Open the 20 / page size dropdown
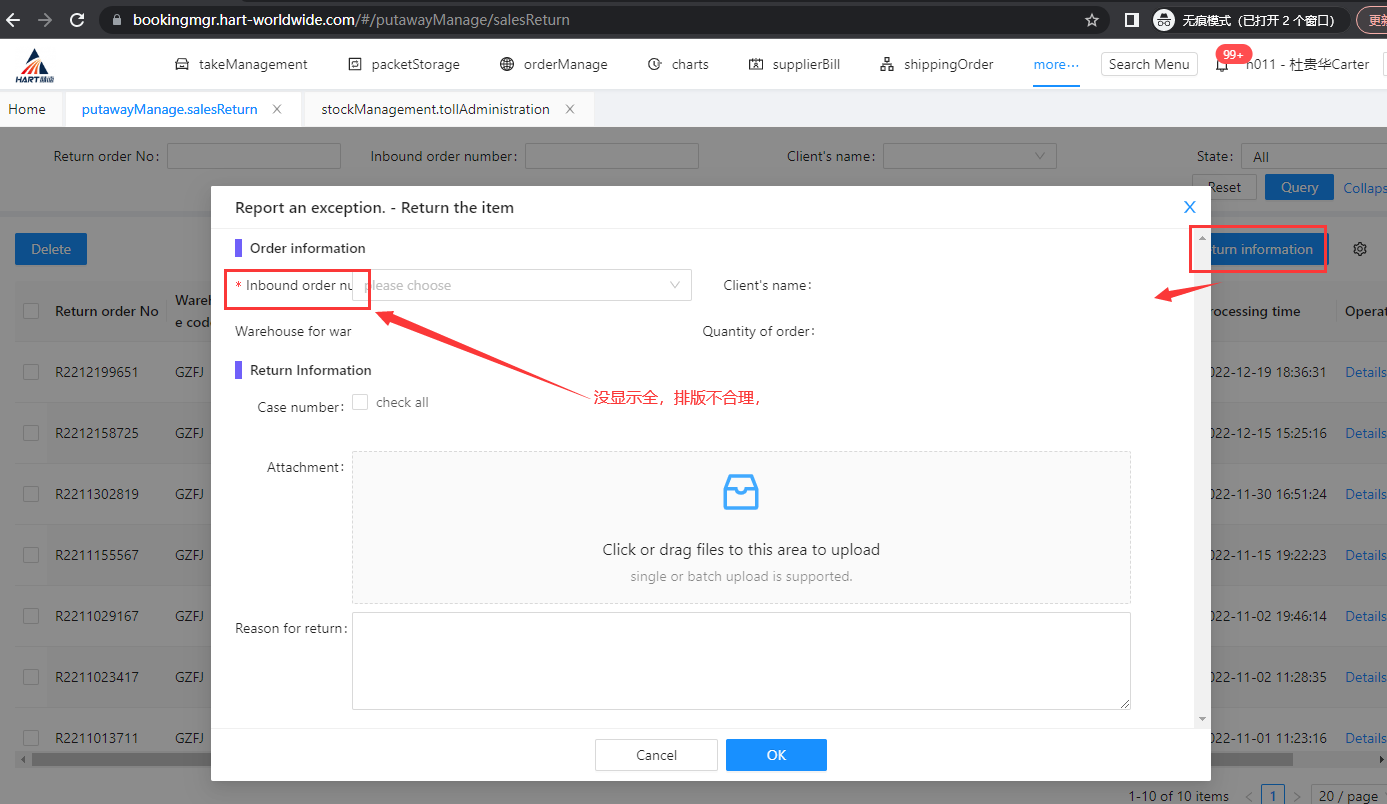Screen dimensions: 1387x804 tap(1347, 796)
